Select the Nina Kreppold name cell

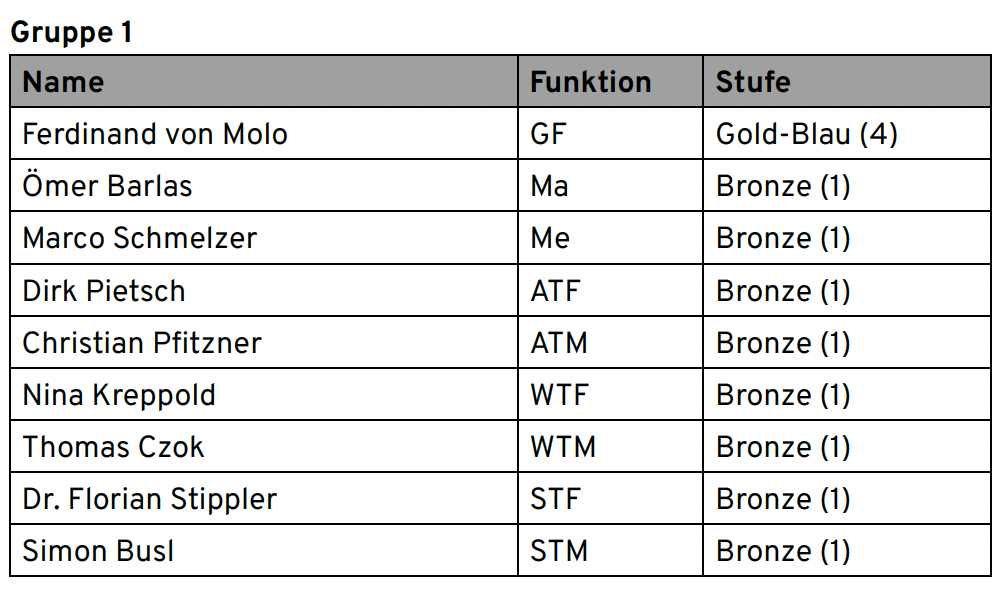coord(119,395)
